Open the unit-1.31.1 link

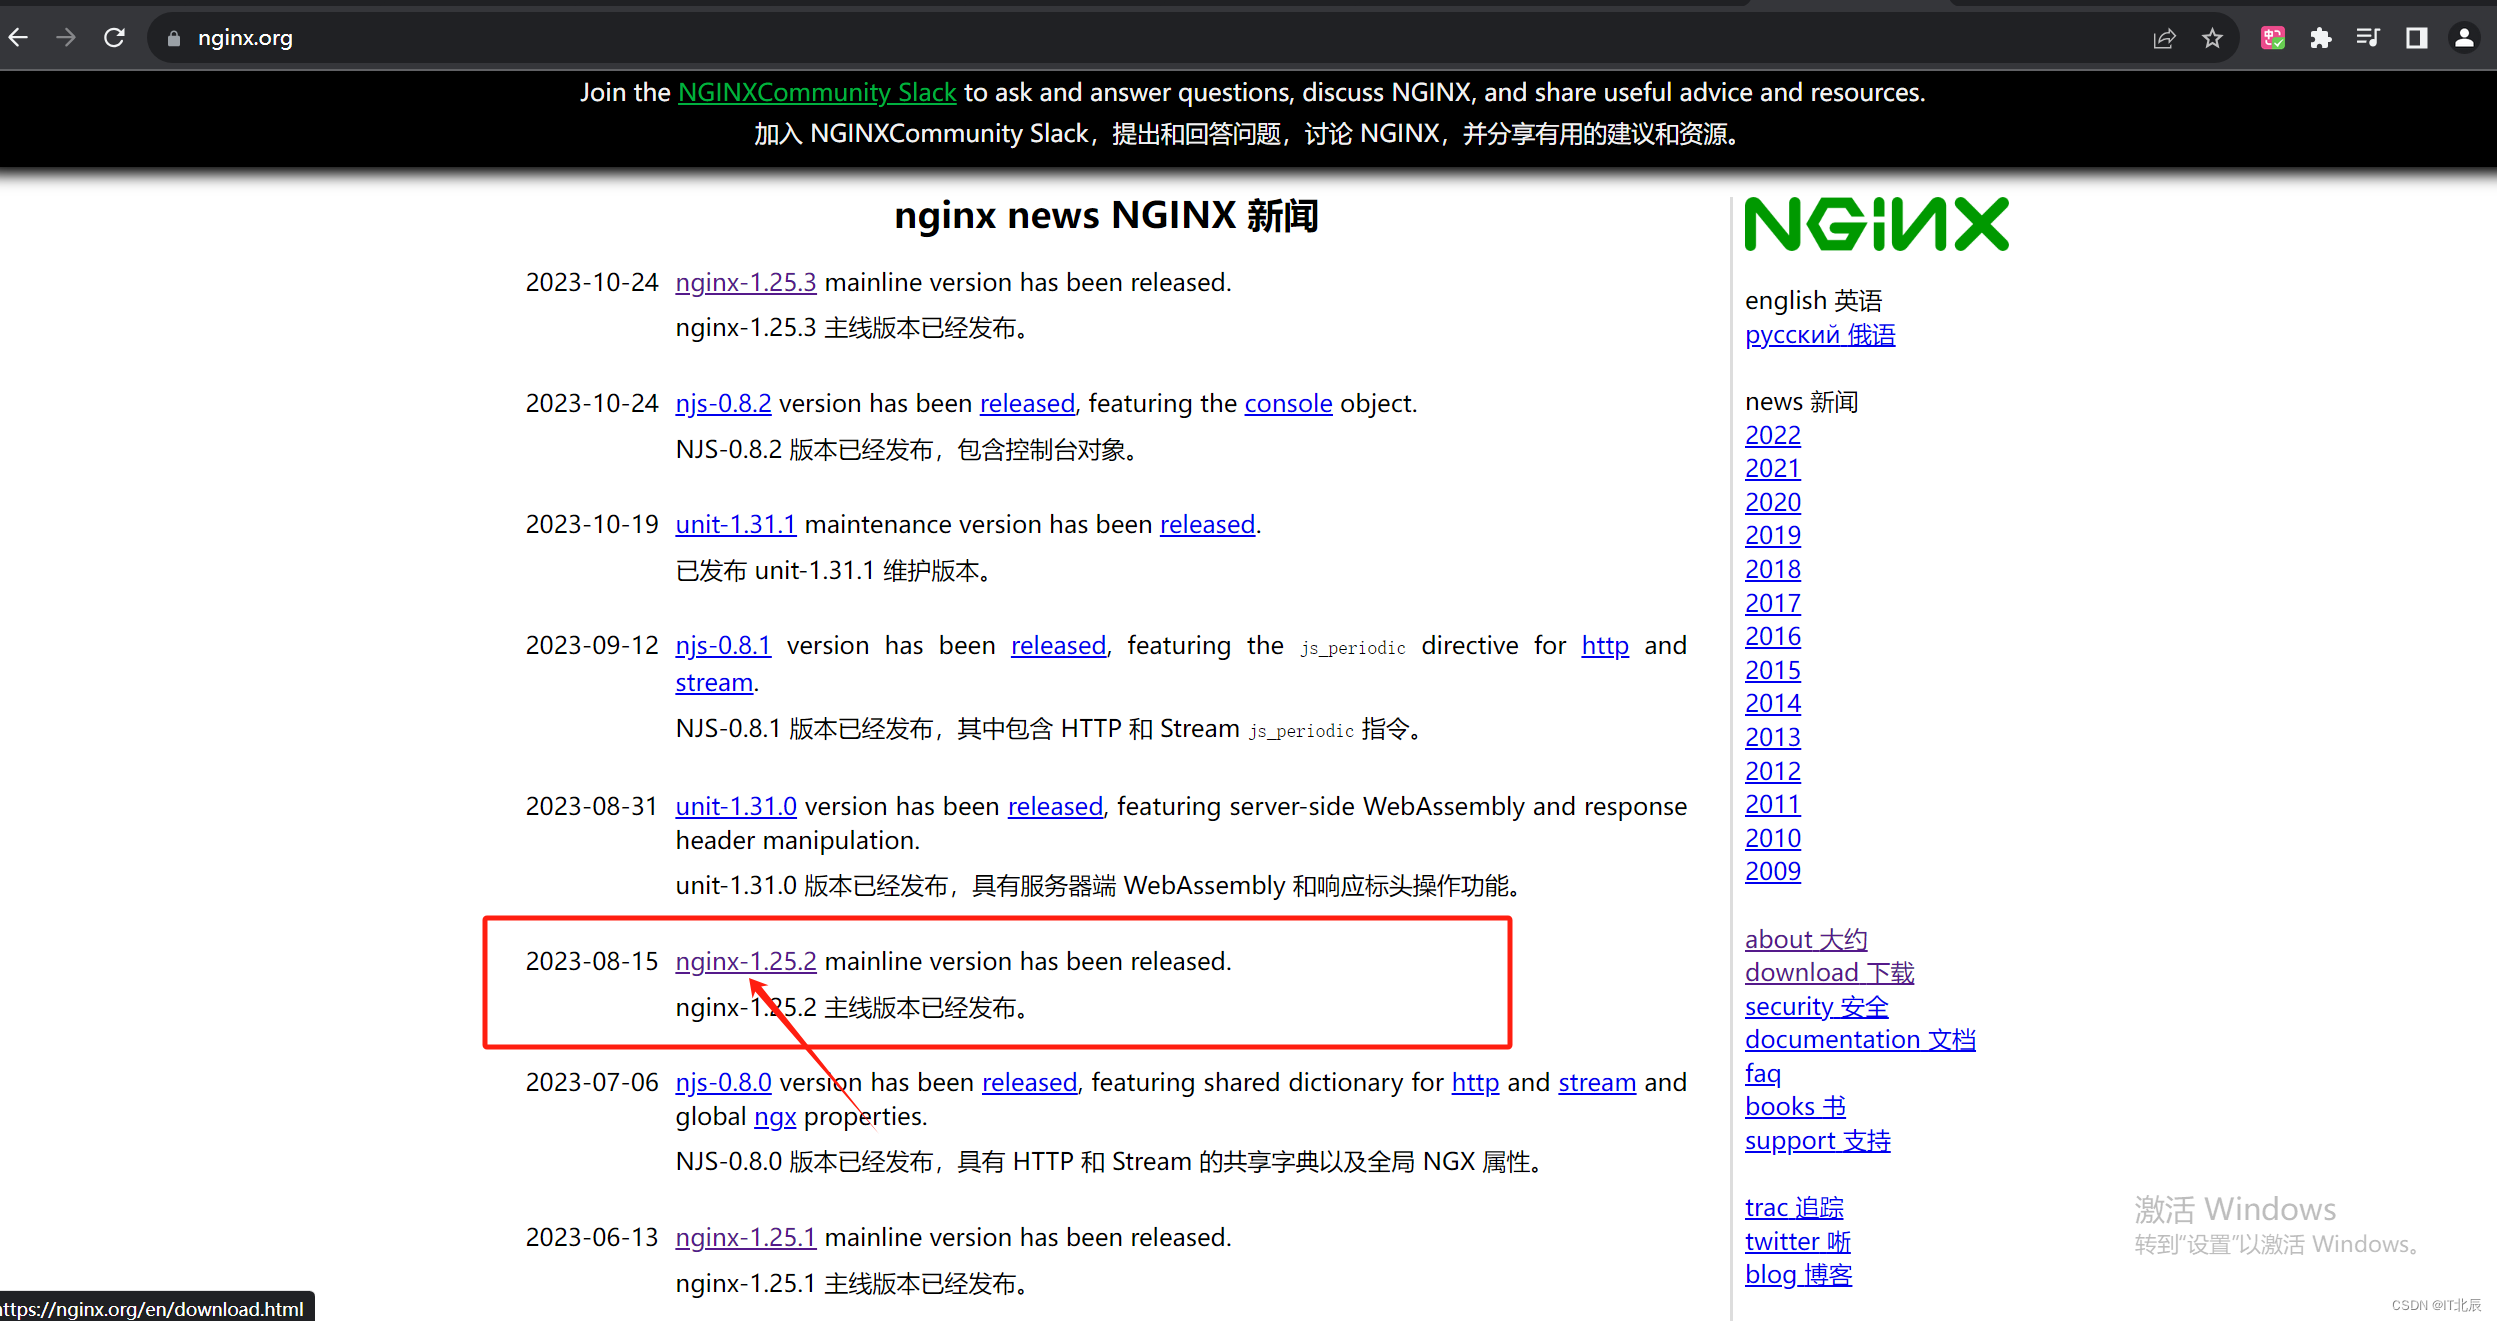[x=736, y=524]
